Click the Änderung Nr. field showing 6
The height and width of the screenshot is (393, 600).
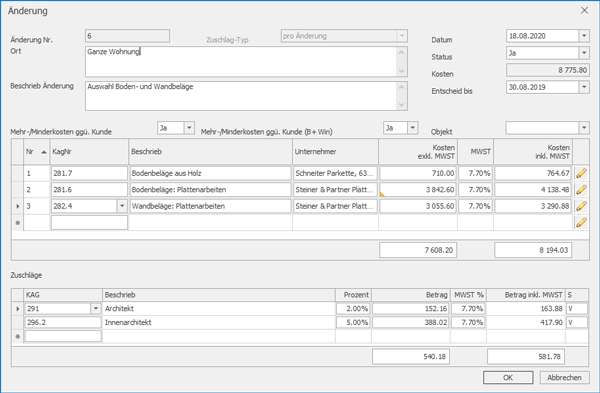pyautogui.click(x=127, y=36)
